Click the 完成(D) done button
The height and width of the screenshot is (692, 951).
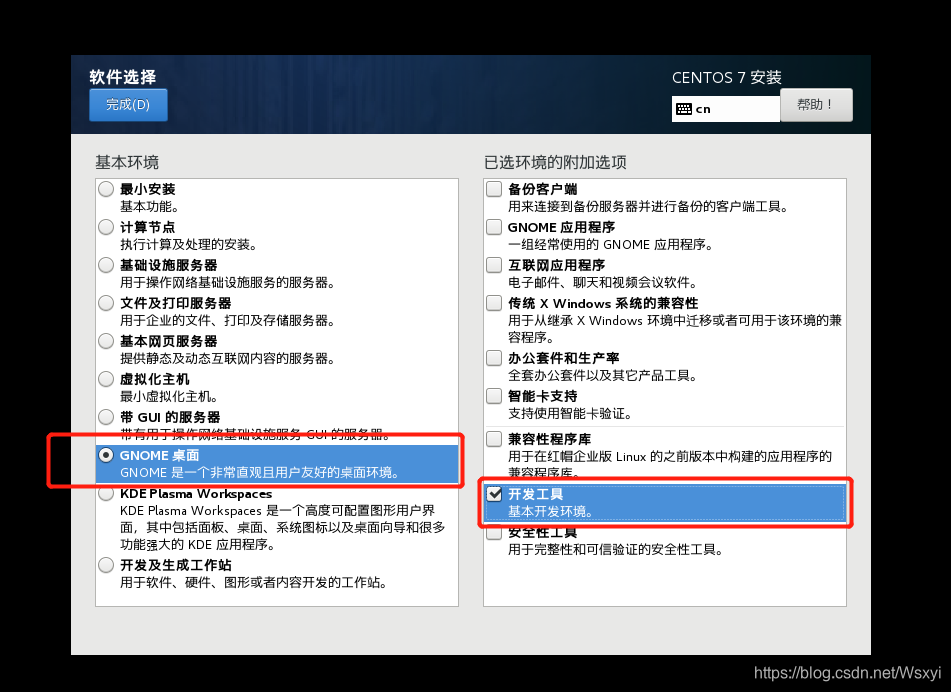(128, 105)
